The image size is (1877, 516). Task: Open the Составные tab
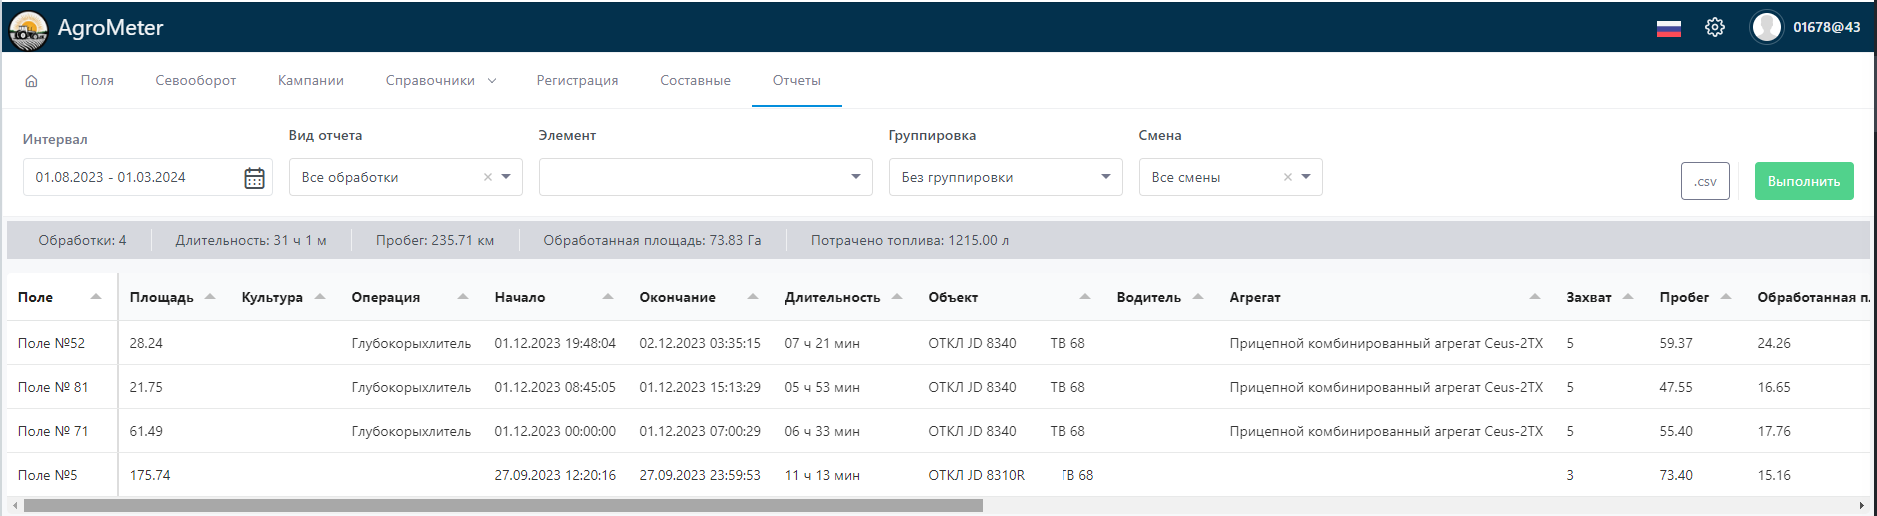click(x=695, y=81)
